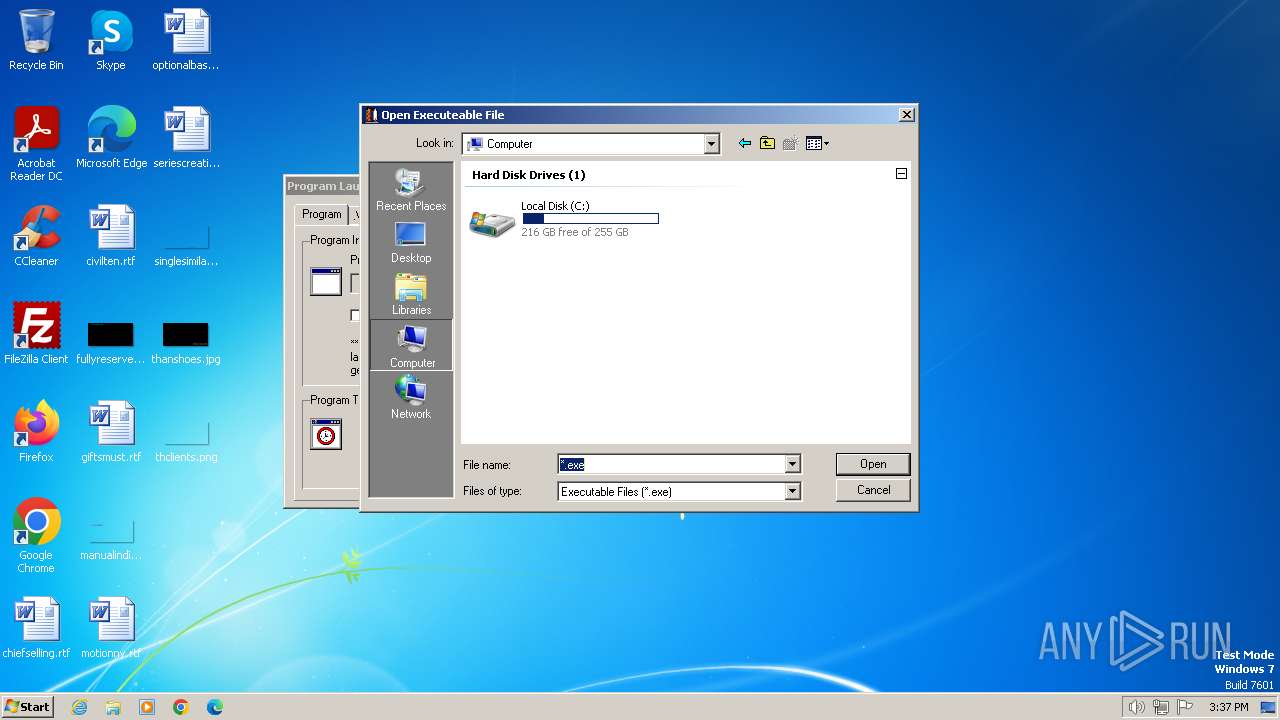Click into the File name field
1280x720 pixels.
(671, 464)
